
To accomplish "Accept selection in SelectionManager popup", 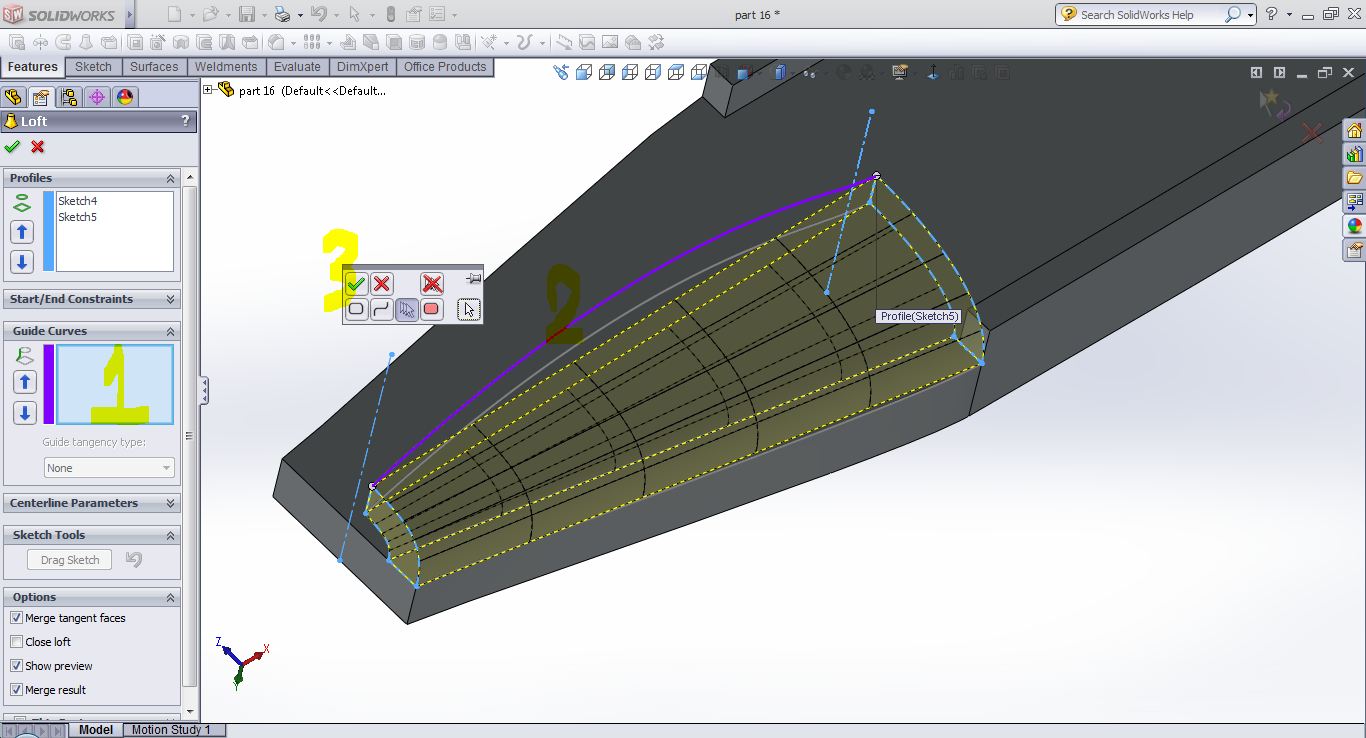I will point(356,284).
